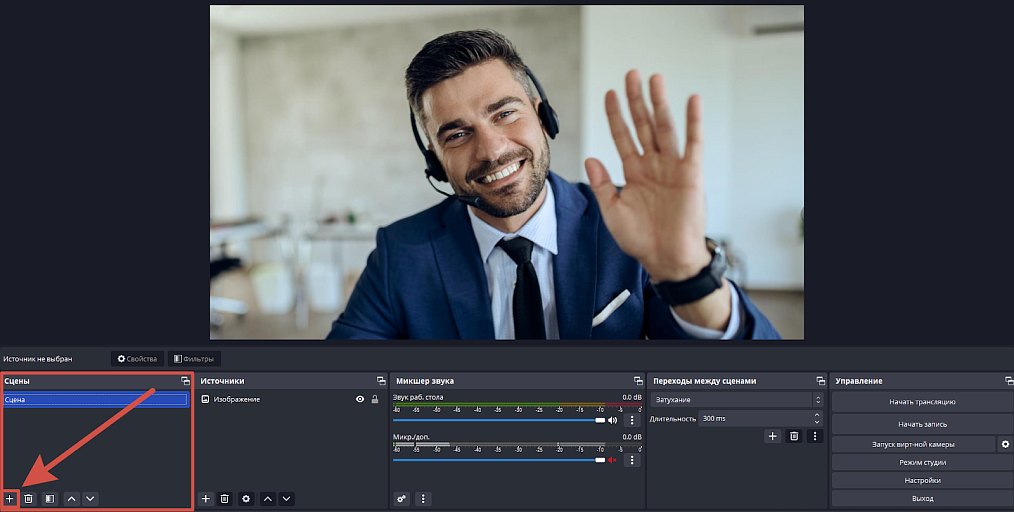1014x512 pixels.
Task: Open transition three-dot properties menu
Action: [x=815, y=436]
